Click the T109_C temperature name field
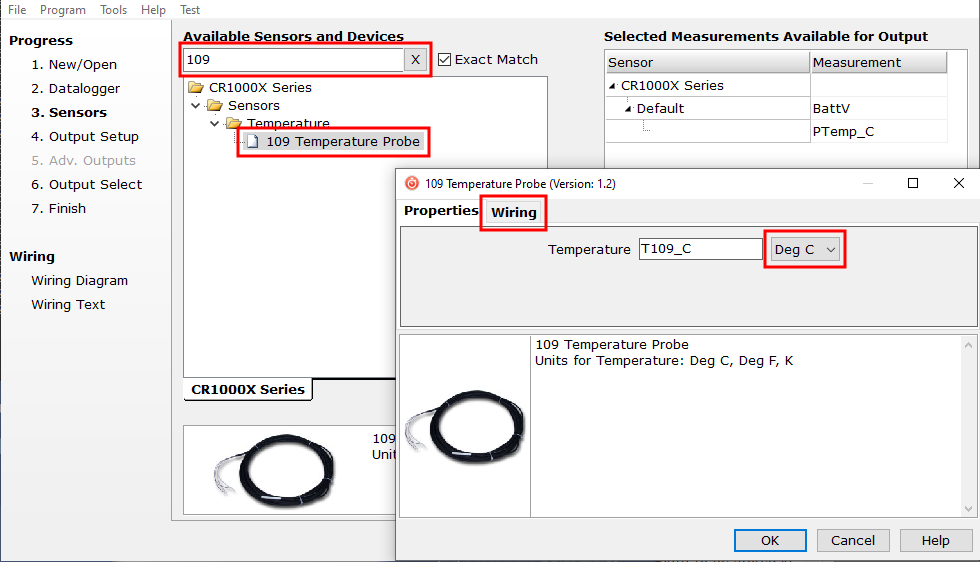Viewport: 980px width, 562px height. (x=700, y=250)
